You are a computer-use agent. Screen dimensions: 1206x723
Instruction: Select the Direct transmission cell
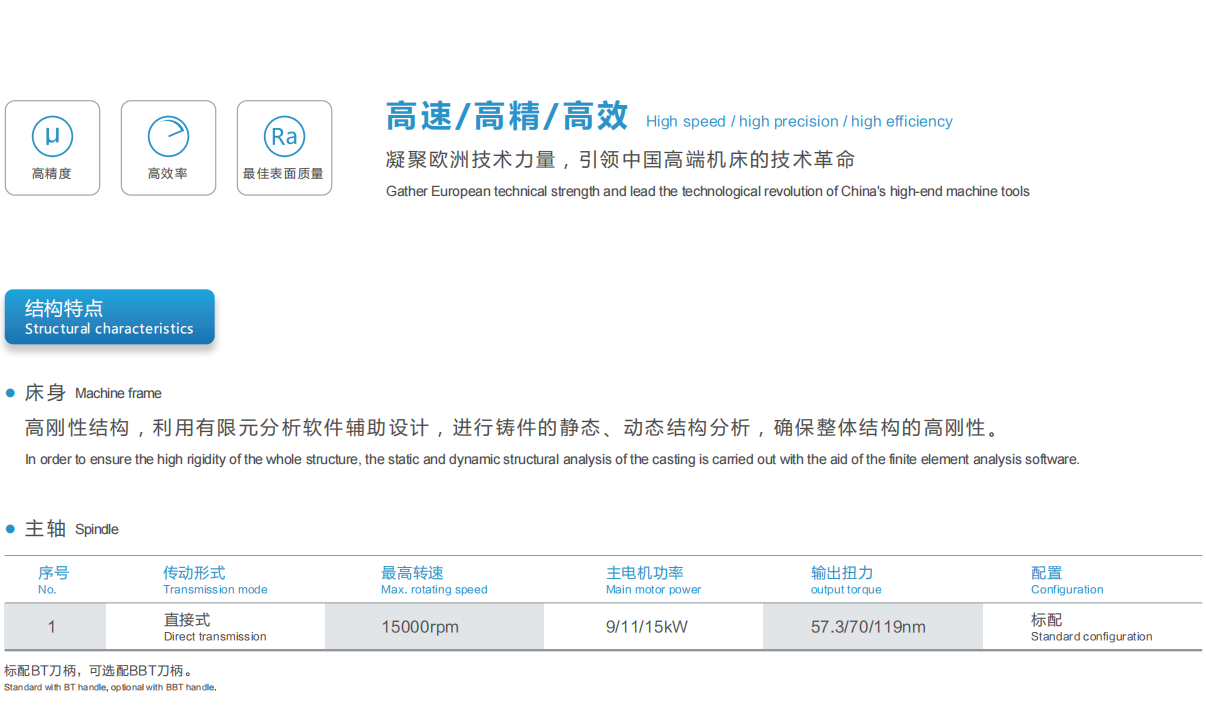point(214,627)
